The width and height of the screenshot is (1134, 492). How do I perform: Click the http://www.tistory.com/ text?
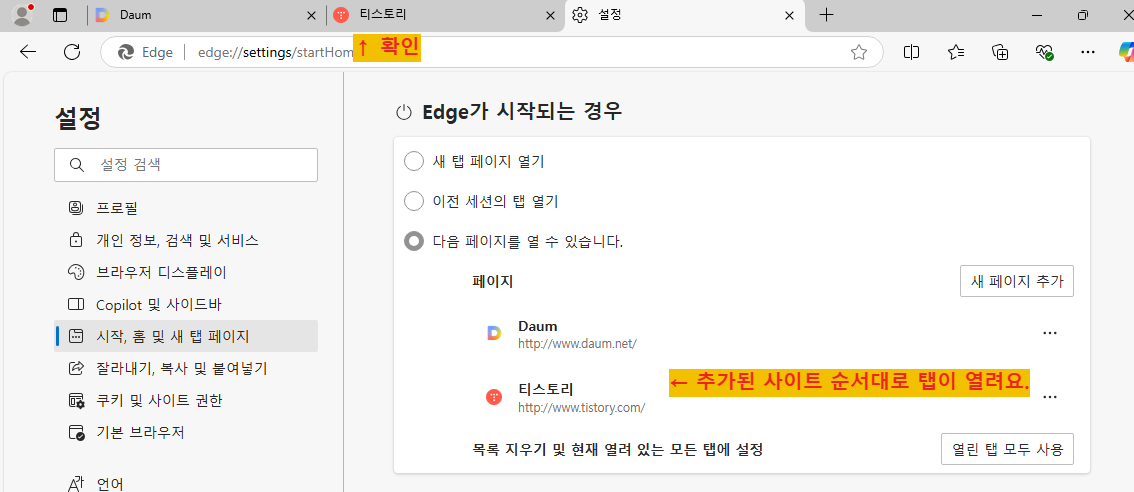pyautogui.click(x=581, y=408)
